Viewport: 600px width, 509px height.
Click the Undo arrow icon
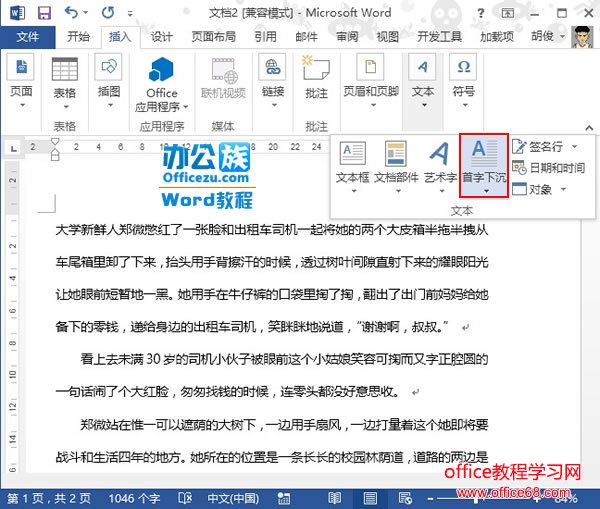72,12
